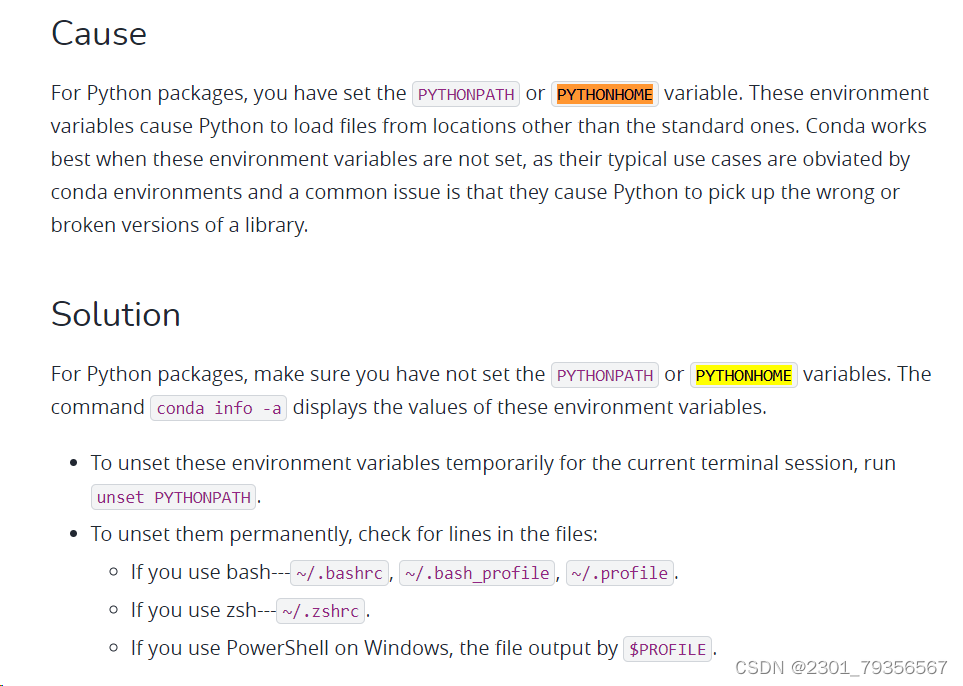Select the PYTHONPATH tag in the Solution paragraph

[604, 374]
